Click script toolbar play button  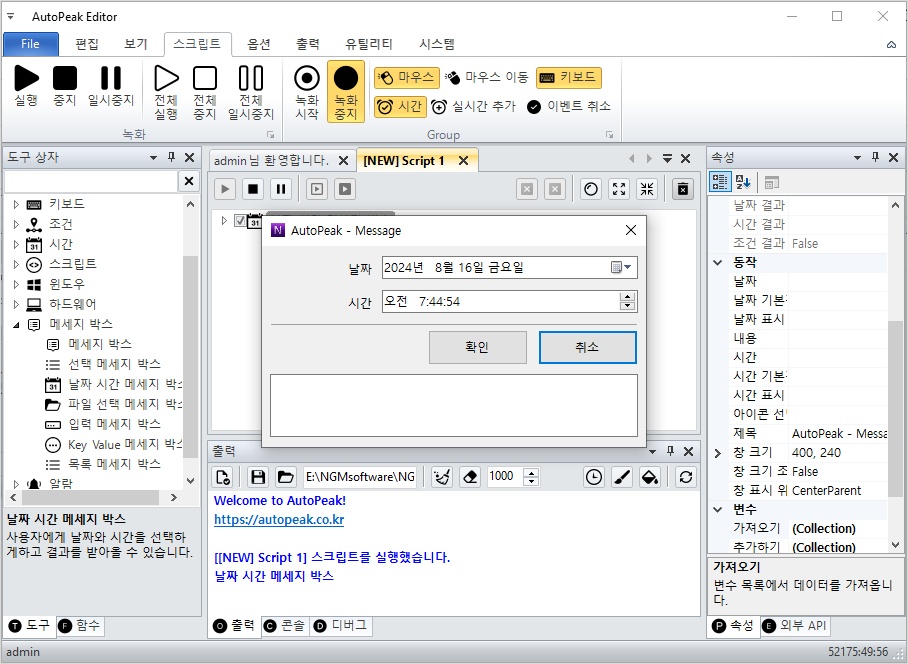pos(225,189)
